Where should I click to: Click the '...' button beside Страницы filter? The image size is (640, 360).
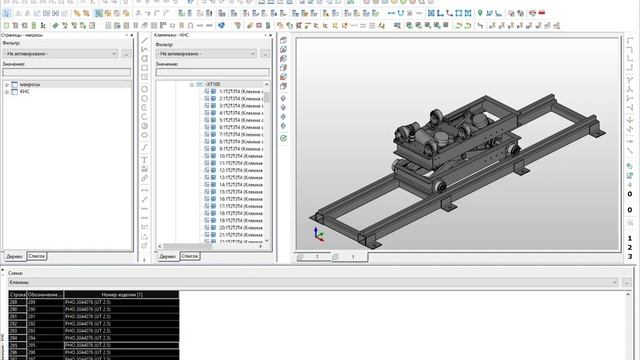coord(127,53)
